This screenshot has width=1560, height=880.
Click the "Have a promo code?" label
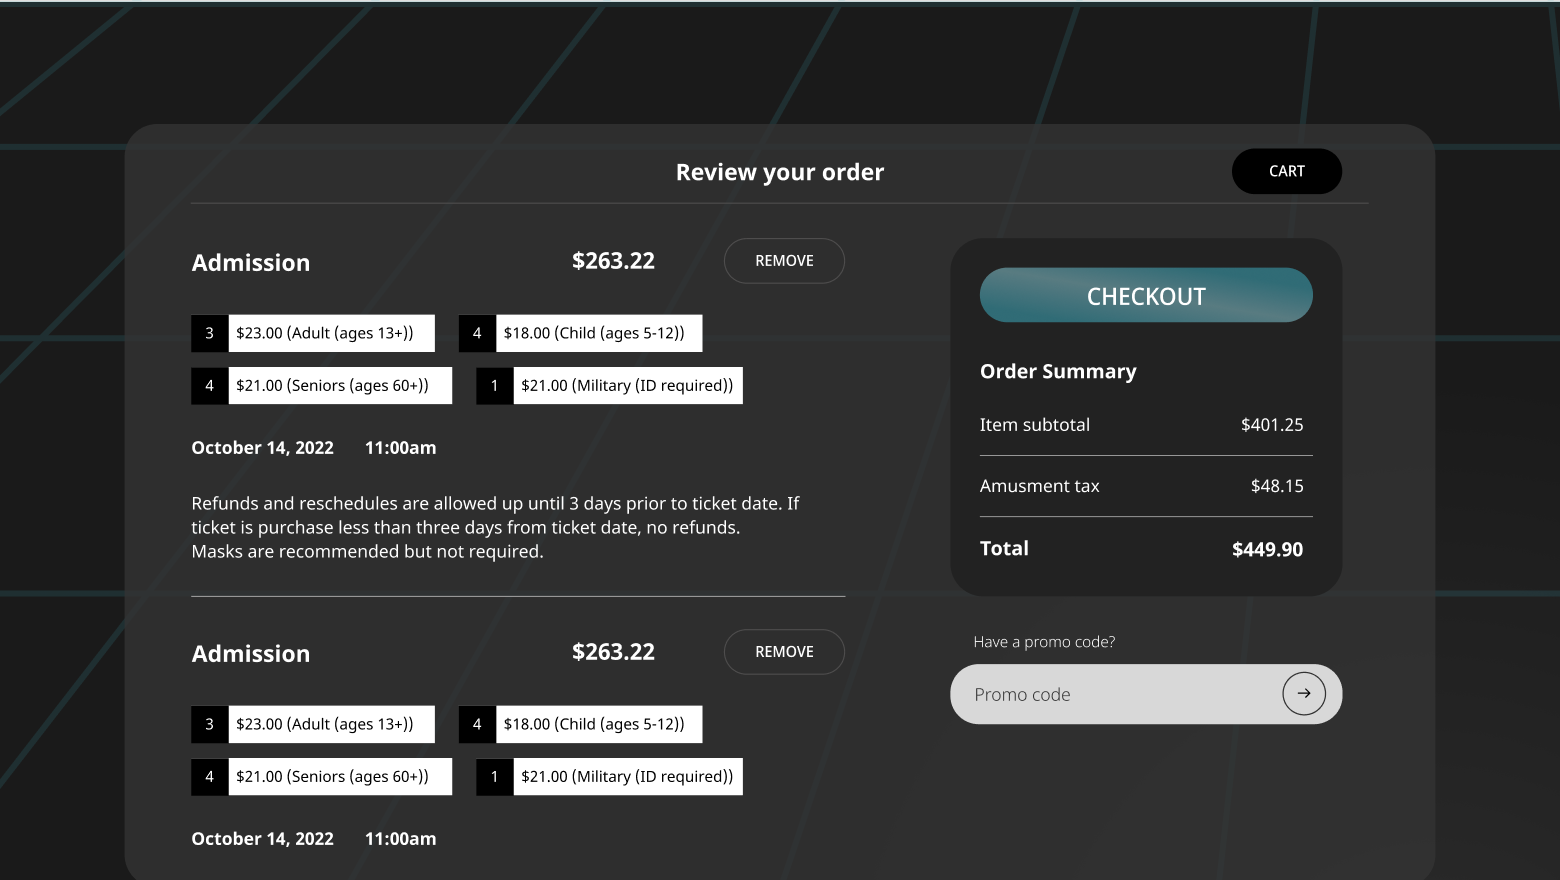1044,642
